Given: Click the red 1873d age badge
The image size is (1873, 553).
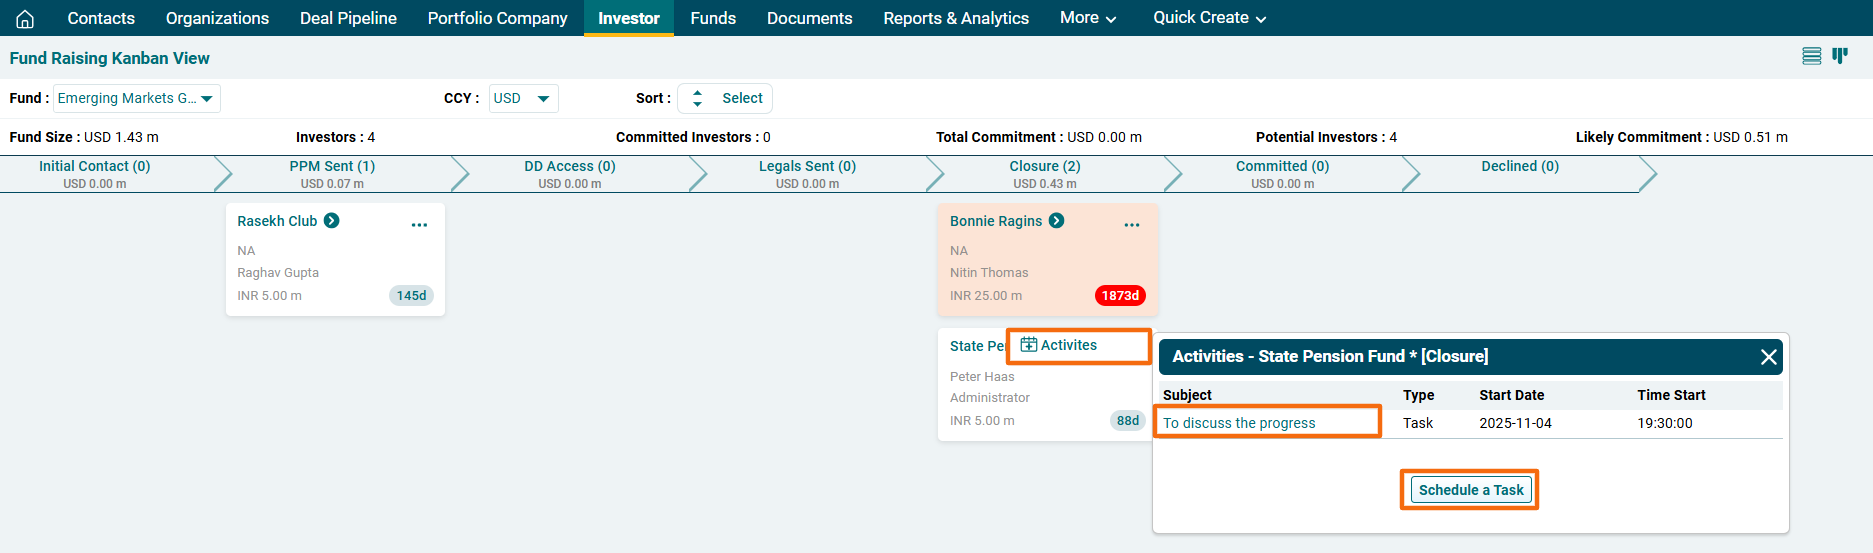Looking at the screenshot, I should point(1120,296).
